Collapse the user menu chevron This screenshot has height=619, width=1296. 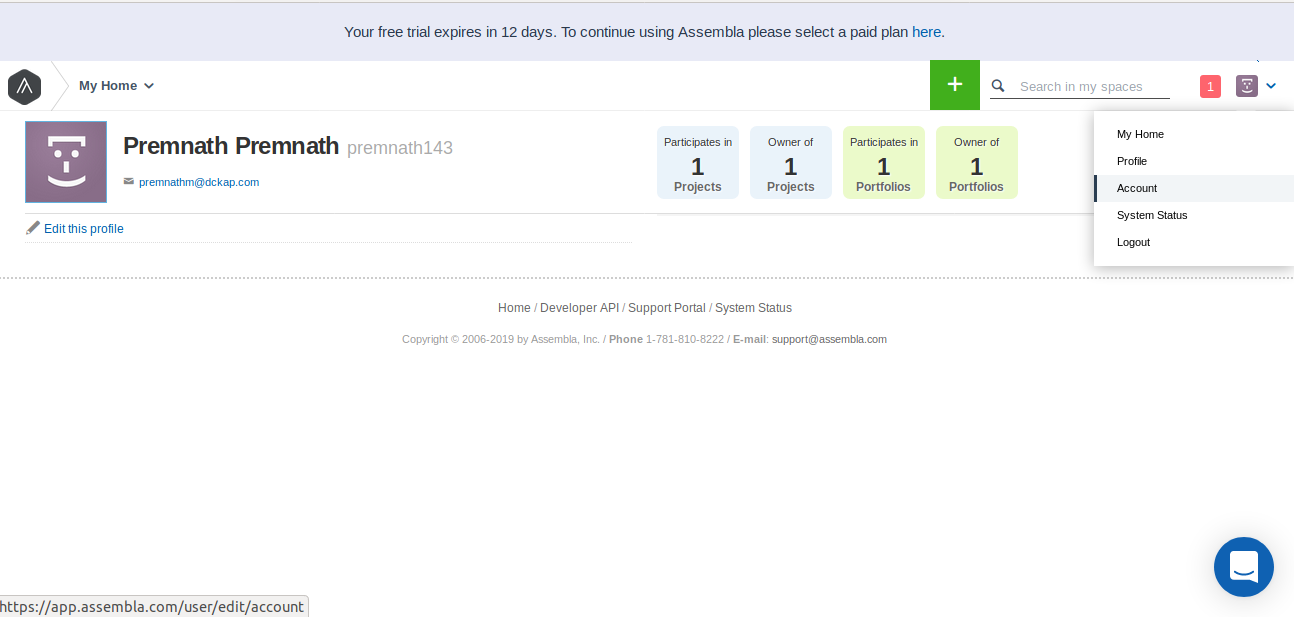click(1270, 86)
